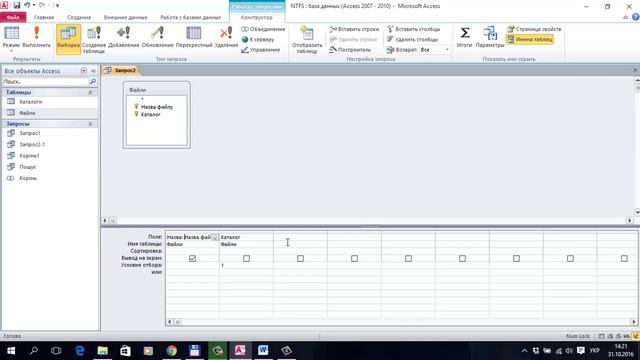
Task: Choose the Добавление query type
Action: coord(124,38)
